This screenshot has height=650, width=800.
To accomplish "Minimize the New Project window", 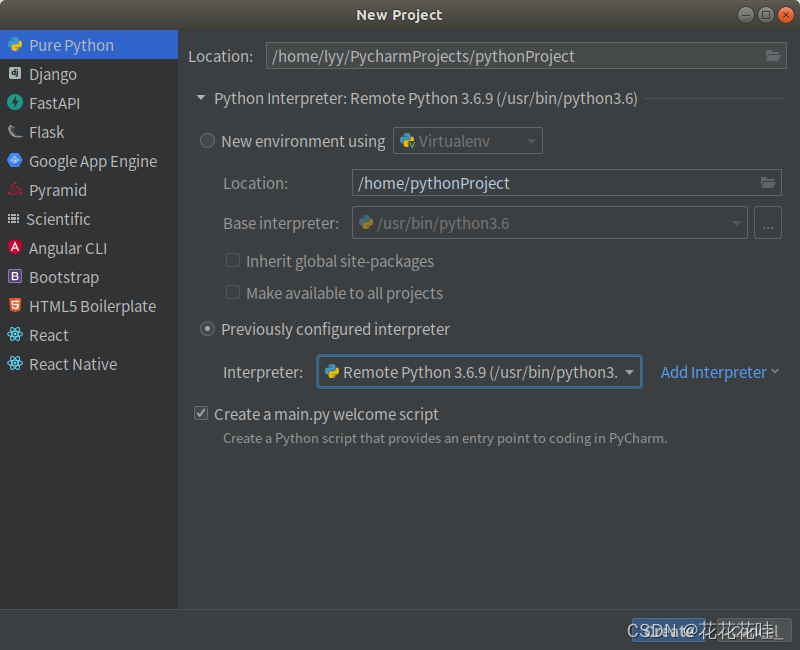I will [x=745, y=15].
